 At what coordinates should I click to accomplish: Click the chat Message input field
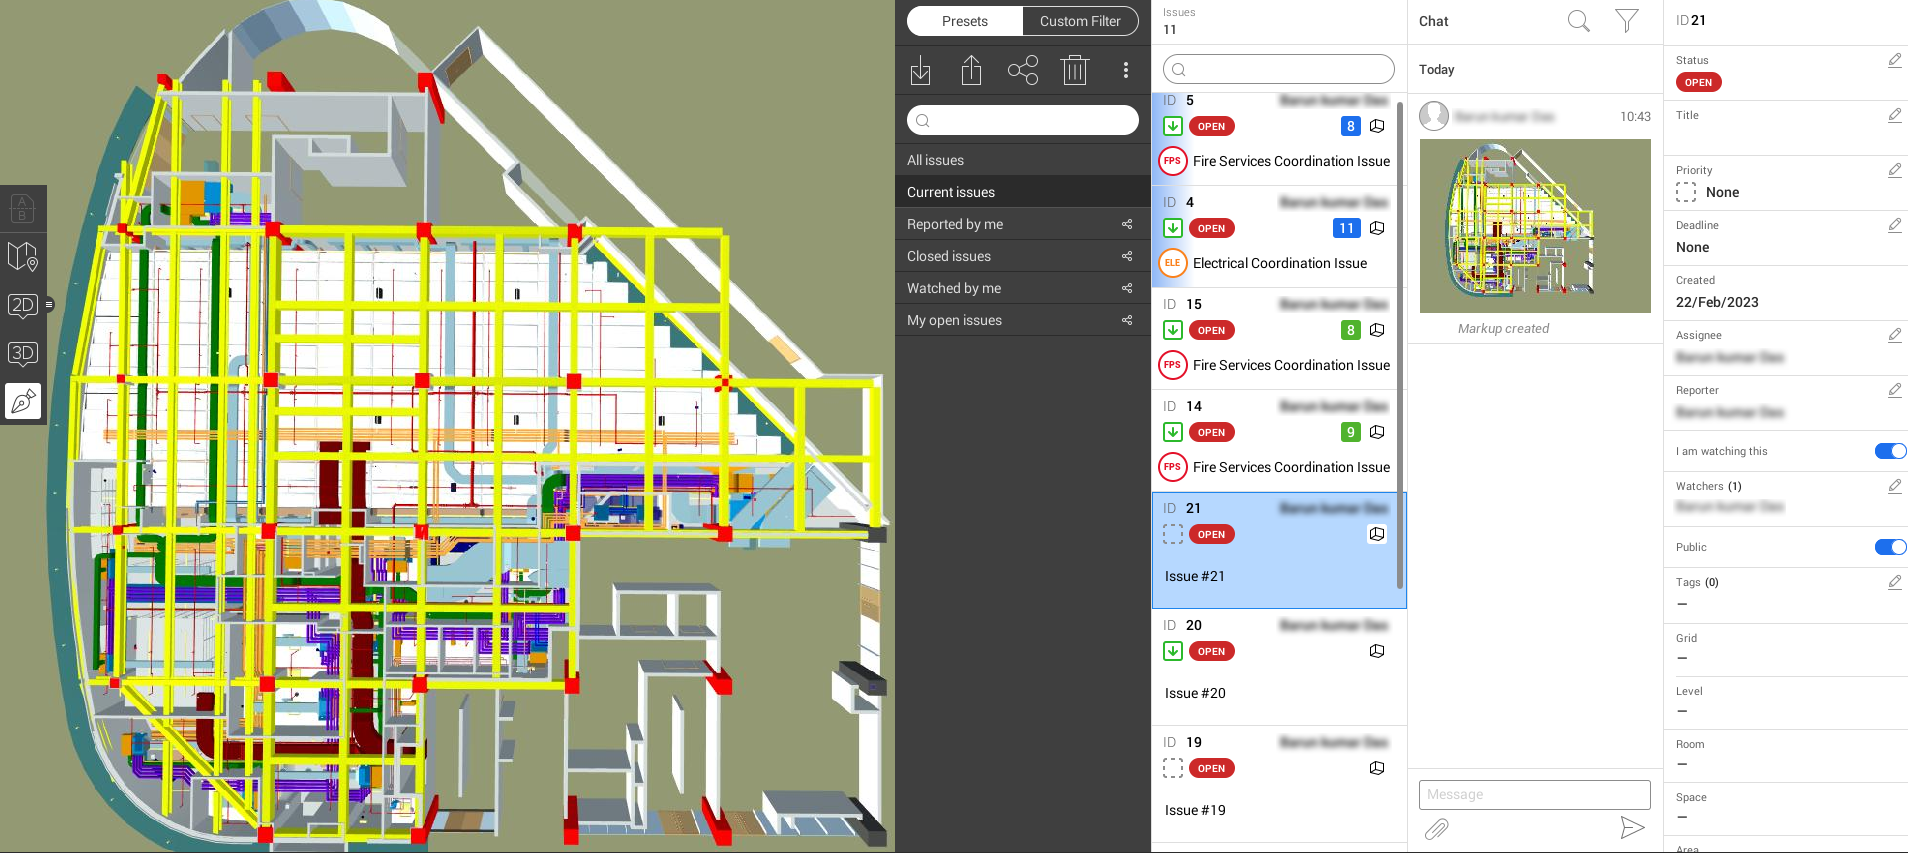click(x=1534, y=794)
